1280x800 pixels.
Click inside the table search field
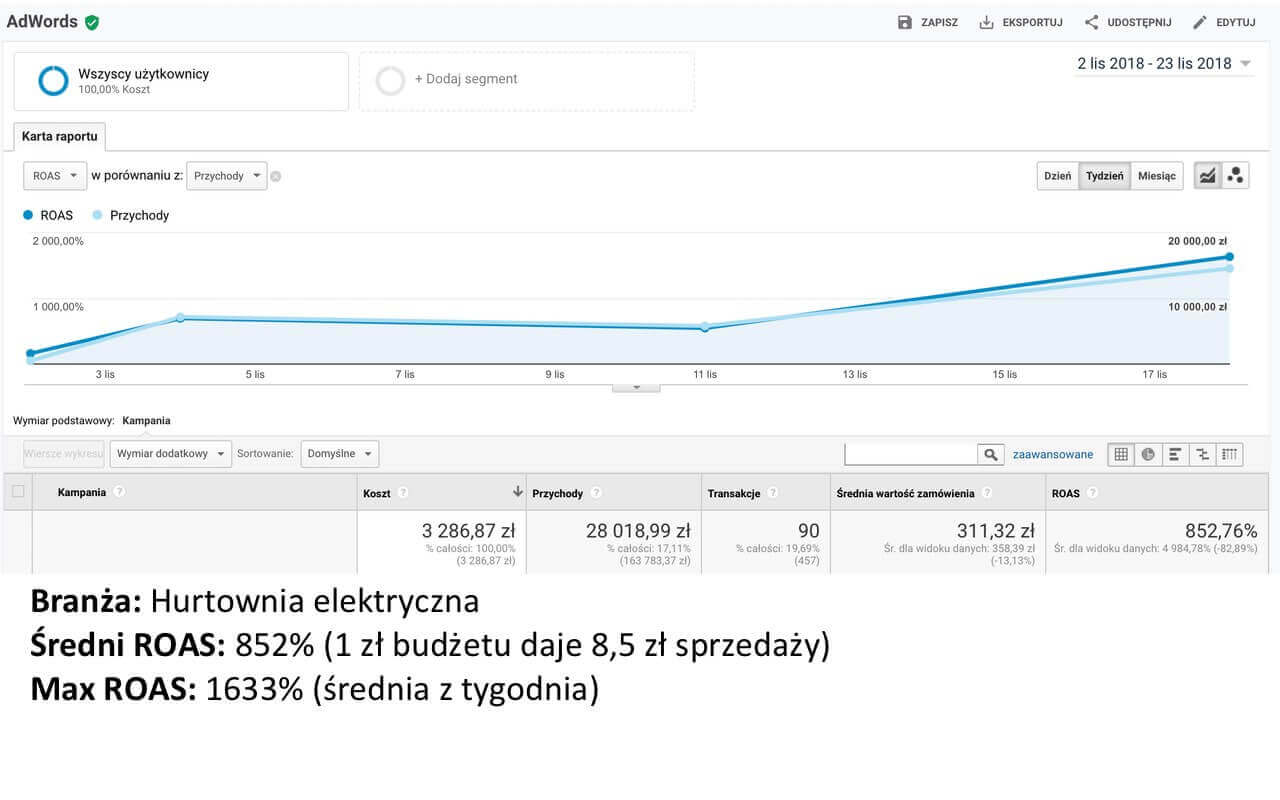910,454
